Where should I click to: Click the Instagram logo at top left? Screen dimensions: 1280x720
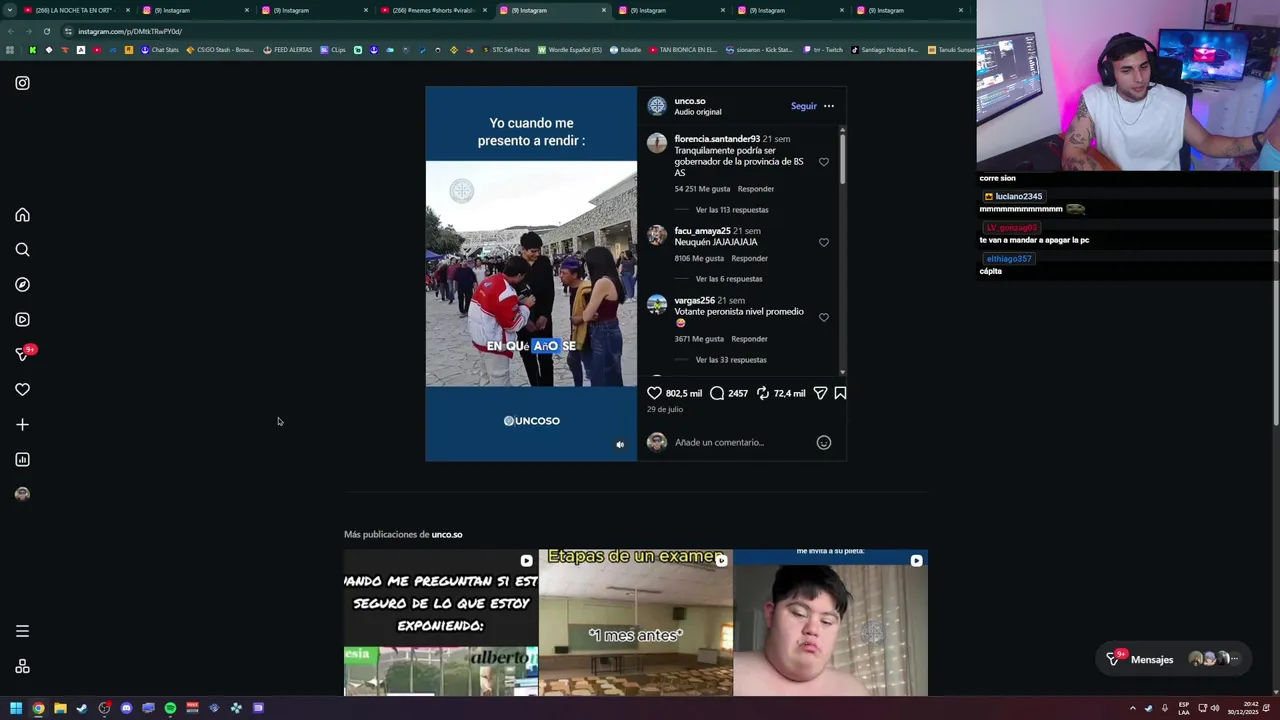pos(22,83)
